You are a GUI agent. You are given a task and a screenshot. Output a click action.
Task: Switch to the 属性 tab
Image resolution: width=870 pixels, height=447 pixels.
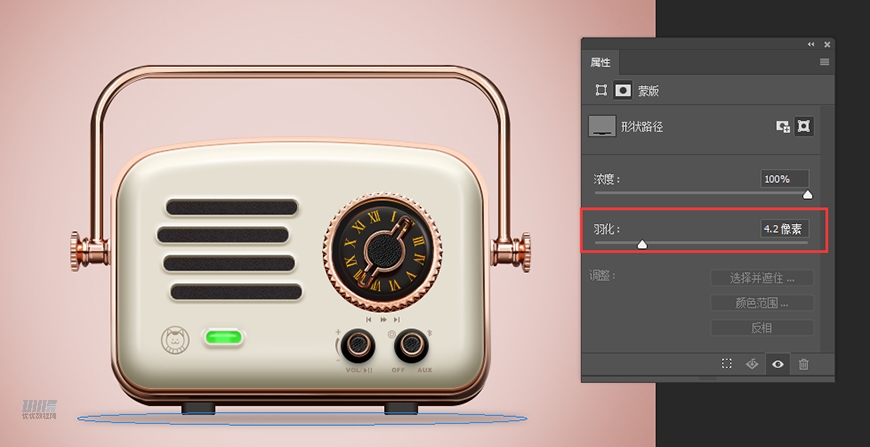coord(600,62)
